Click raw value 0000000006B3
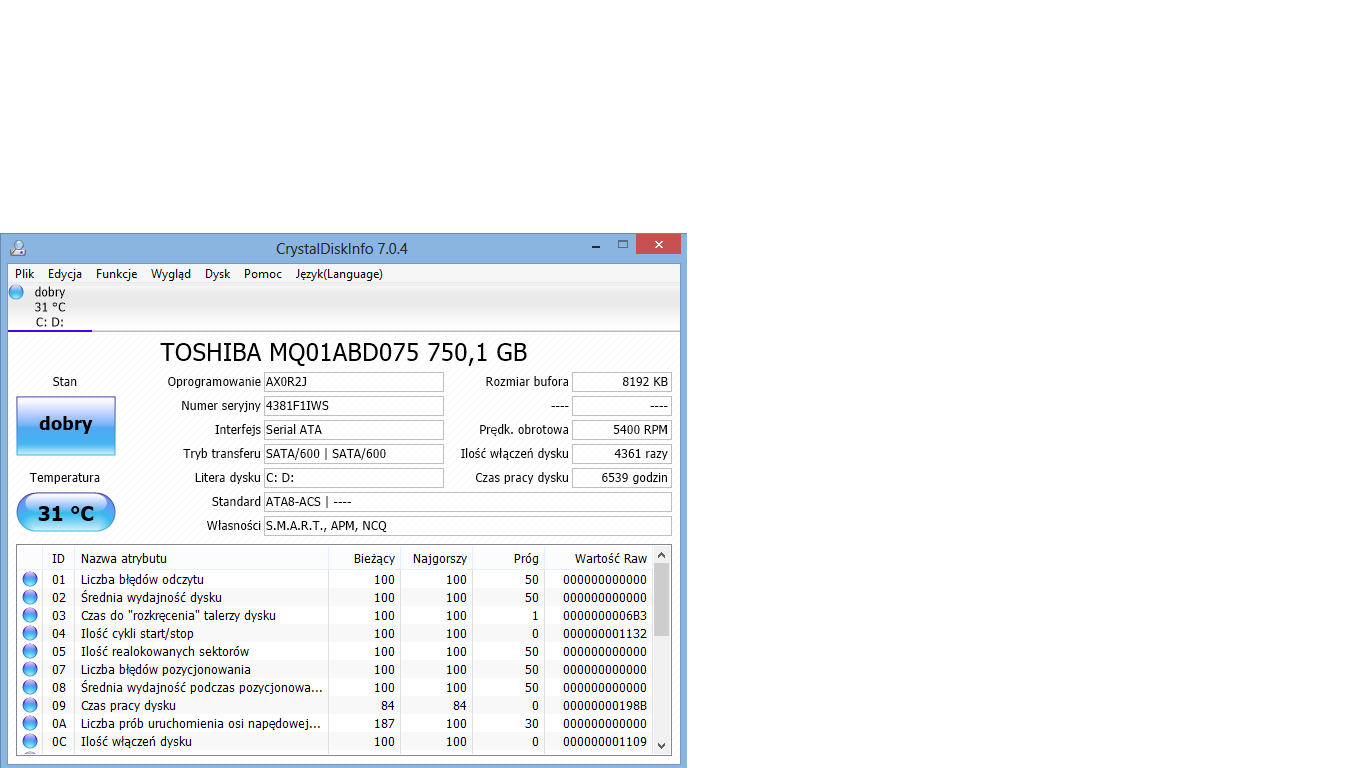 [605, 616]
